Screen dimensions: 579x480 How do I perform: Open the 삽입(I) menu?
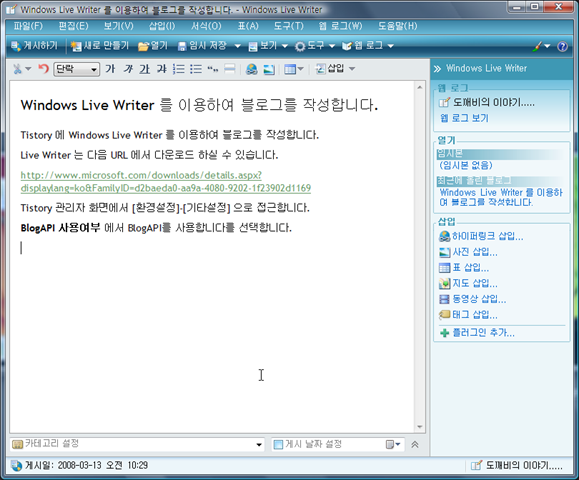pyautogui.click(x=162, y=26)
